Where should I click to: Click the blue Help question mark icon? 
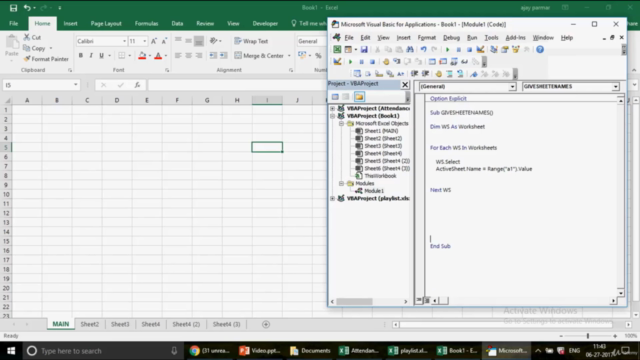(x=540, y=49)
